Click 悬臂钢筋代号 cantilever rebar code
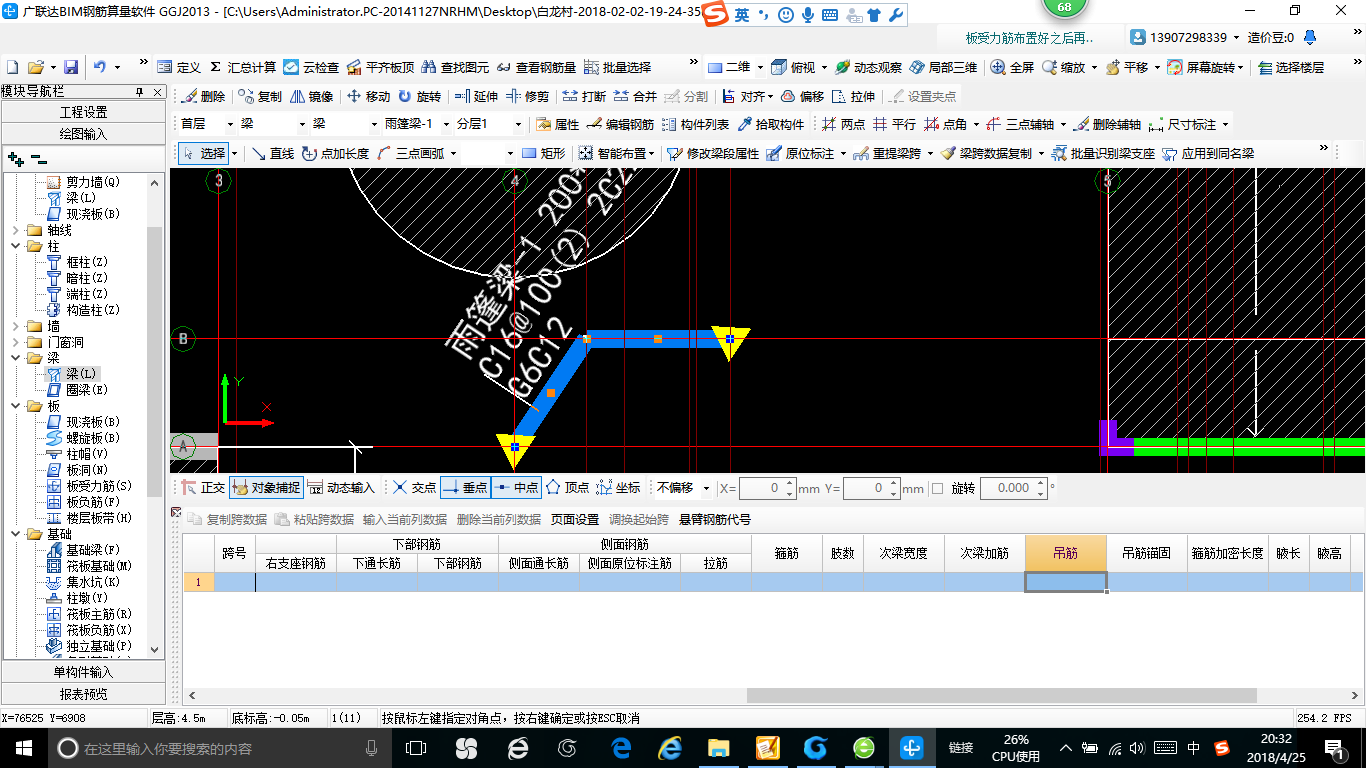 (715, 519)
